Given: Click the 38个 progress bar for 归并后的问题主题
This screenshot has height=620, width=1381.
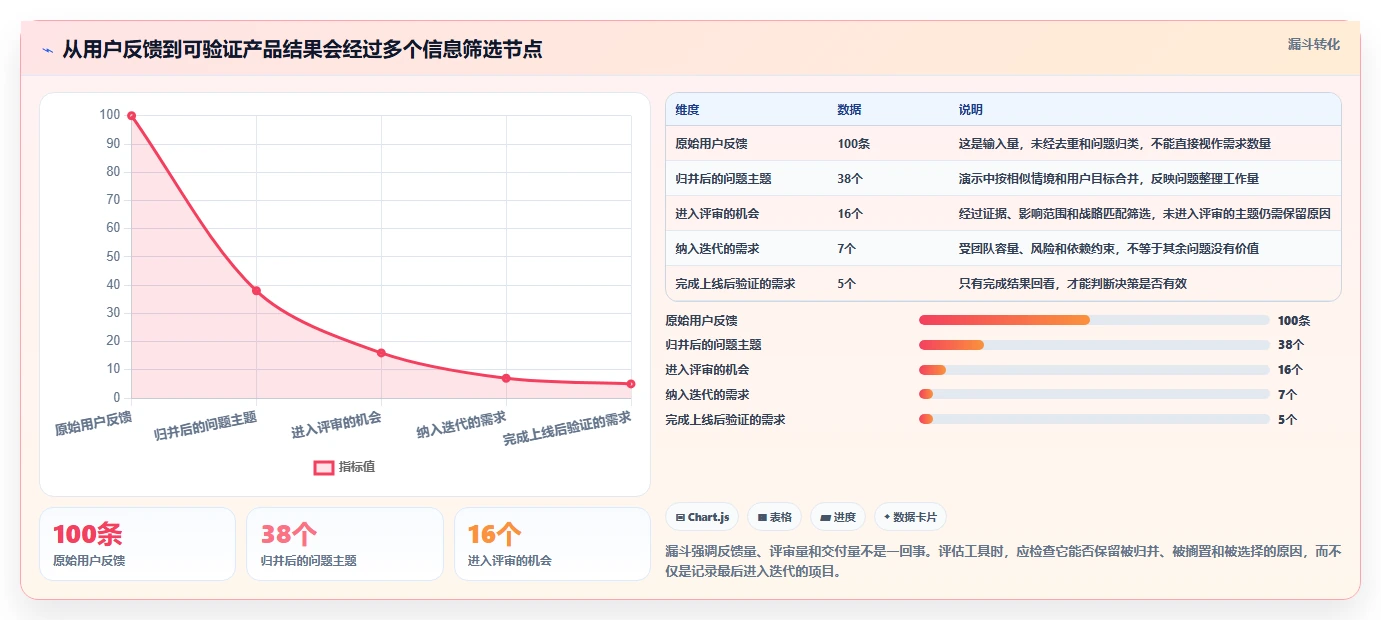Looking at the screenshot, I should [1094, 345].
